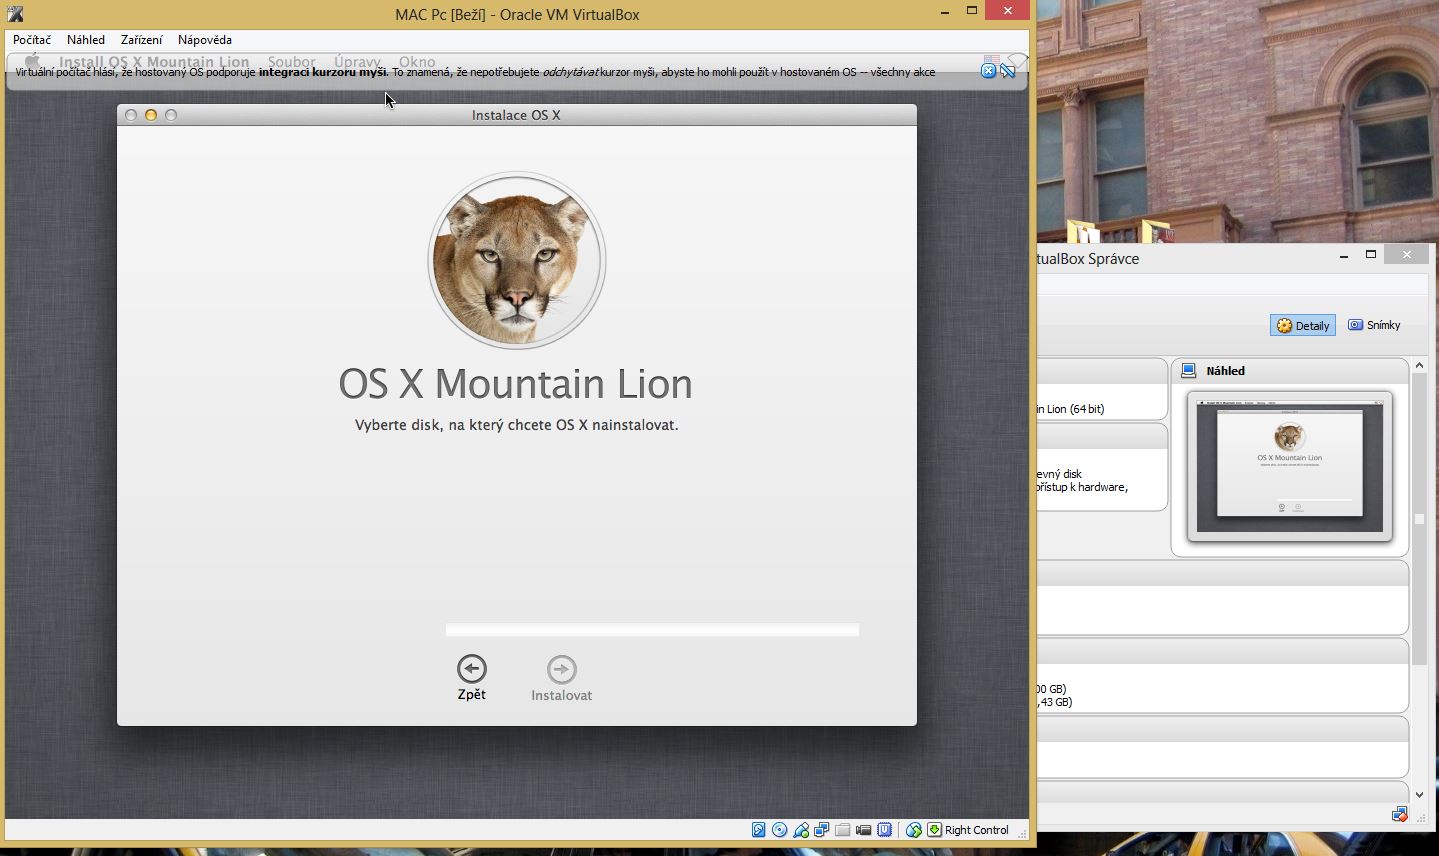
Task: Open the Nápověda help menu
Action: click(204, 40)
